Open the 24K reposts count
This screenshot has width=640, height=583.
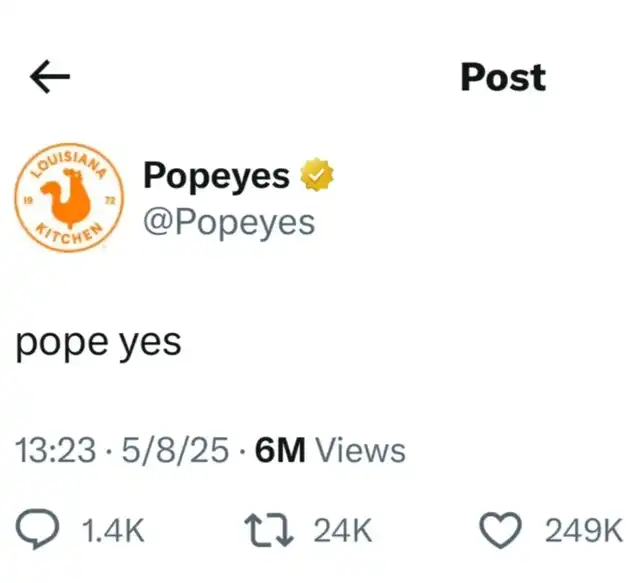343,530
